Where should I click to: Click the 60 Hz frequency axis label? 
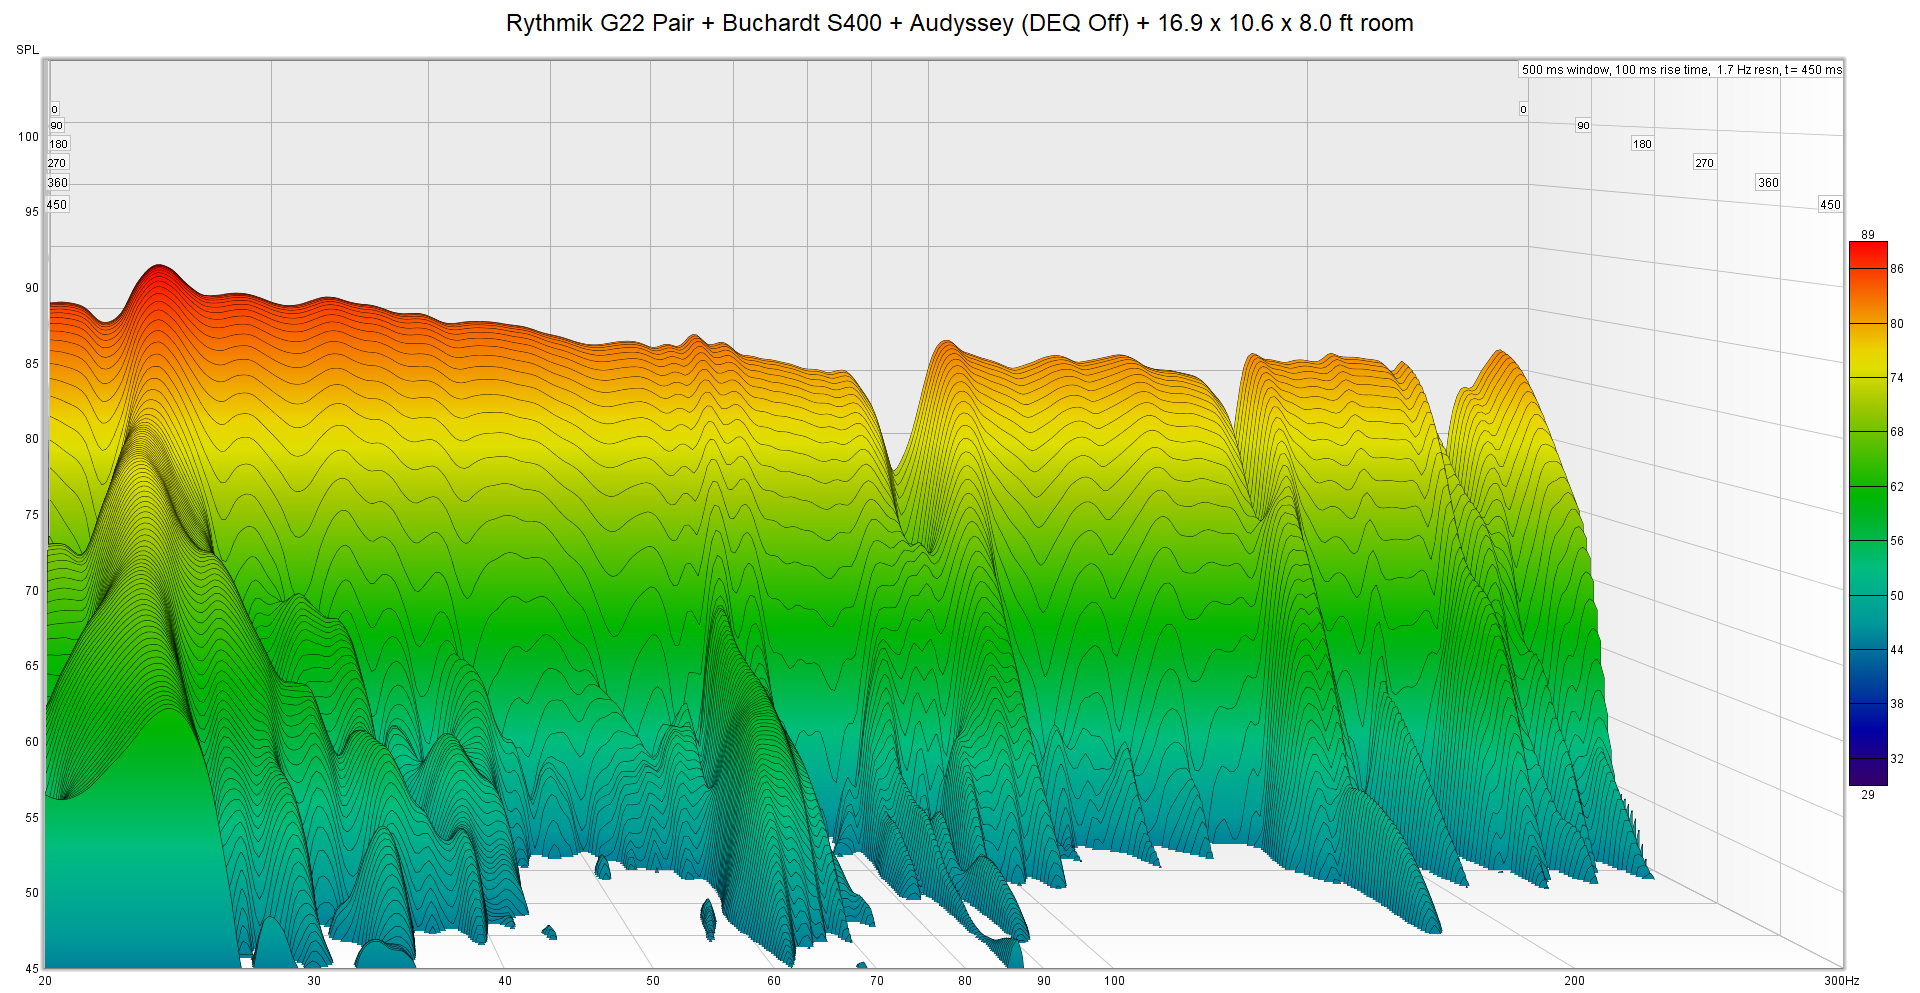tap(774, 981)
